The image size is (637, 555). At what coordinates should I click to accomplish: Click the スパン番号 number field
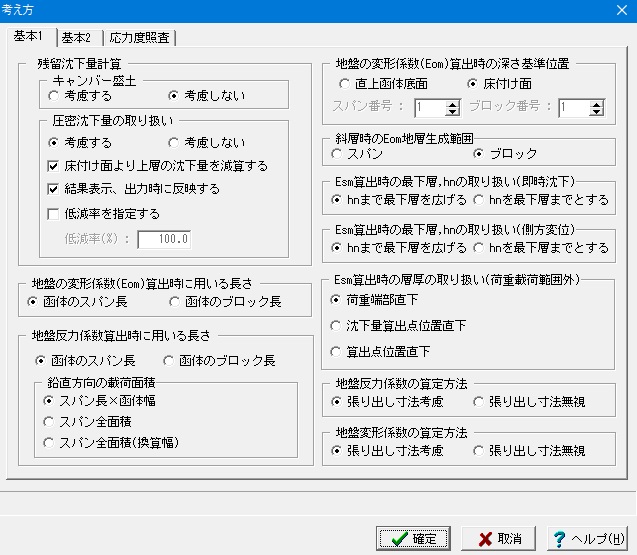click(x=430, y=108)
